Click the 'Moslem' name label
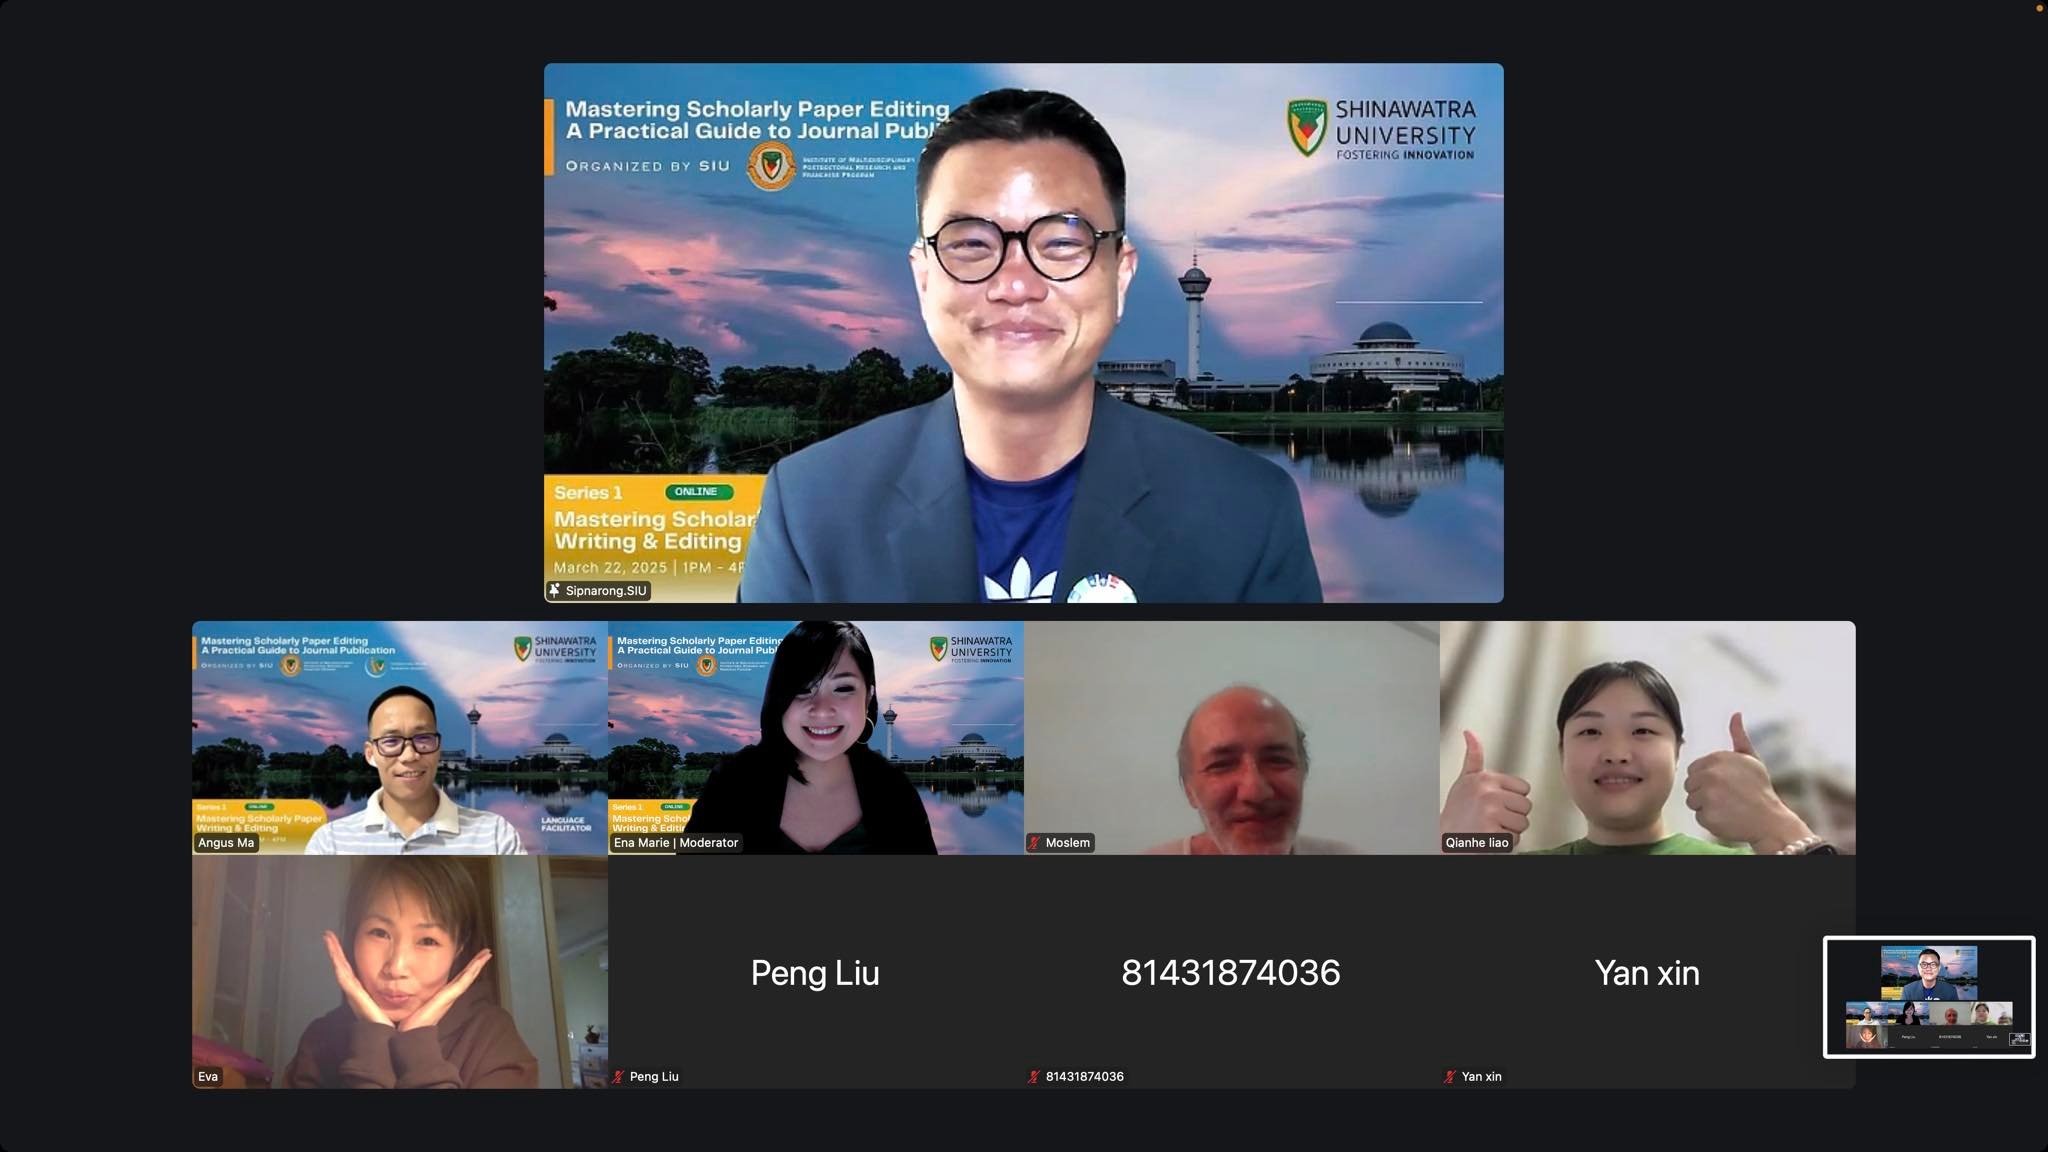This screenshot has width=2048, height=1152. 1068,843
